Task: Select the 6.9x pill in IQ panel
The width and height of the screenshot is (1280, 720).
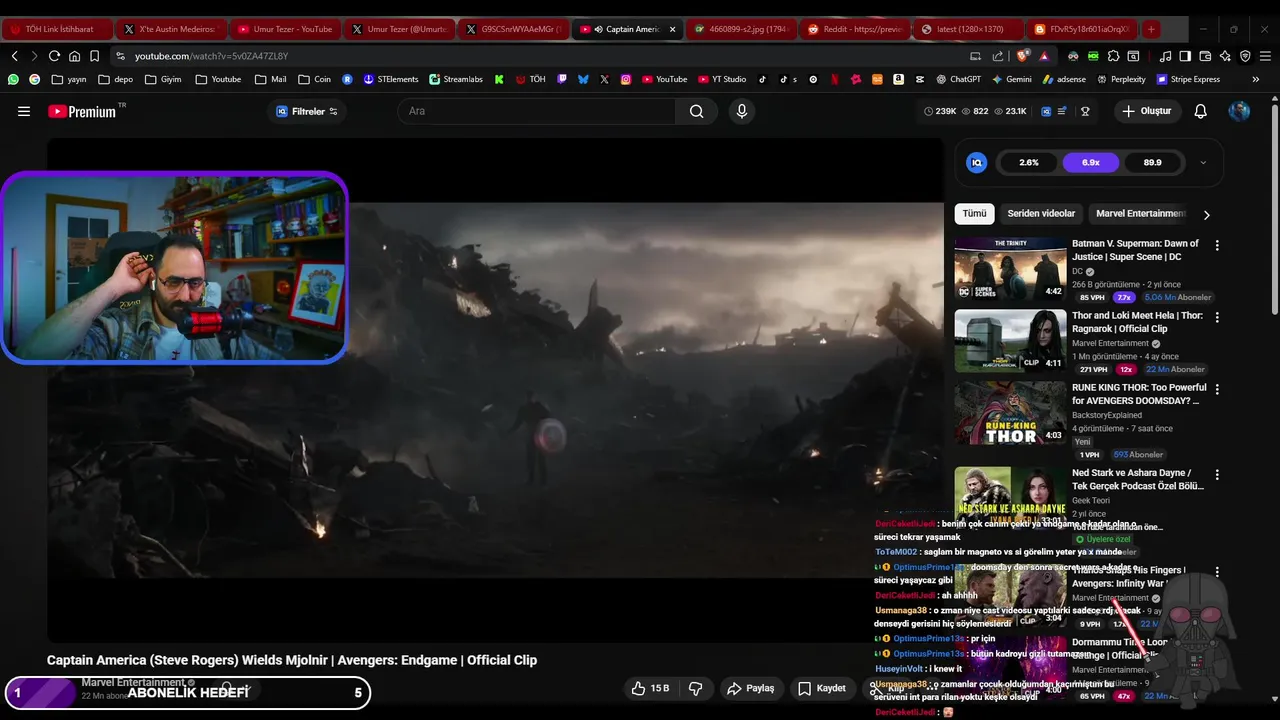Action: coord(1090,162)
